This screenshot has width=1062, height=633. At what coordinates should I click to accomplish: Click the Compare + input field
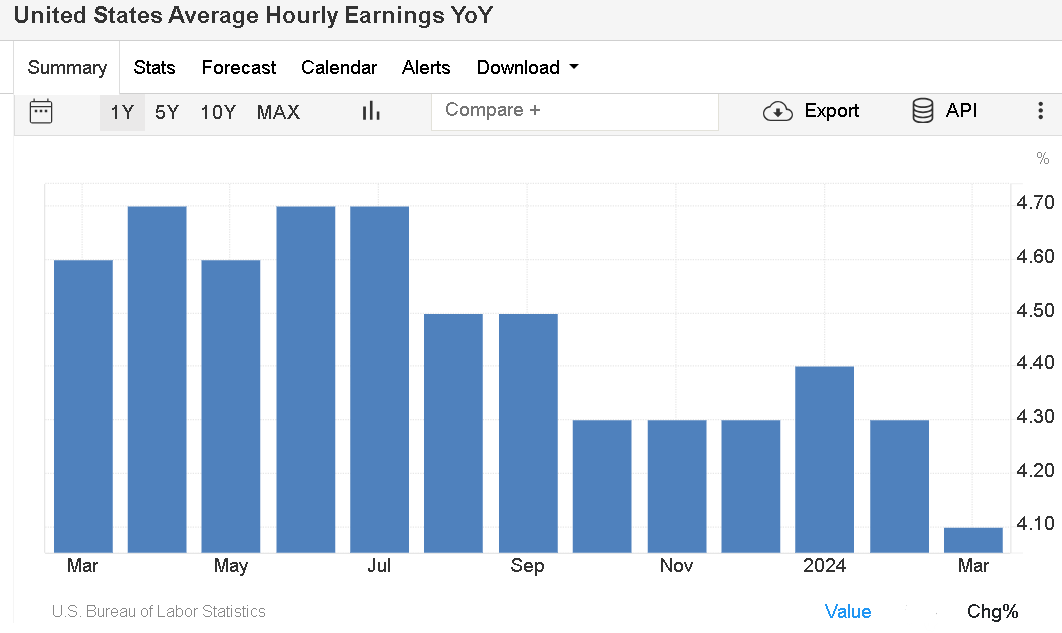pos(574,111)
